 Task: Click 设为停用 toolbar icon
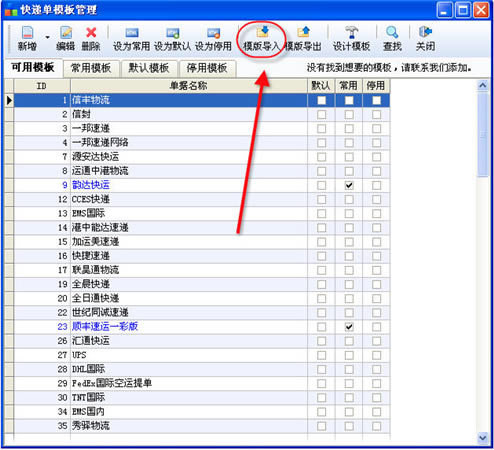pyautogui.click(x=213, y=33)
